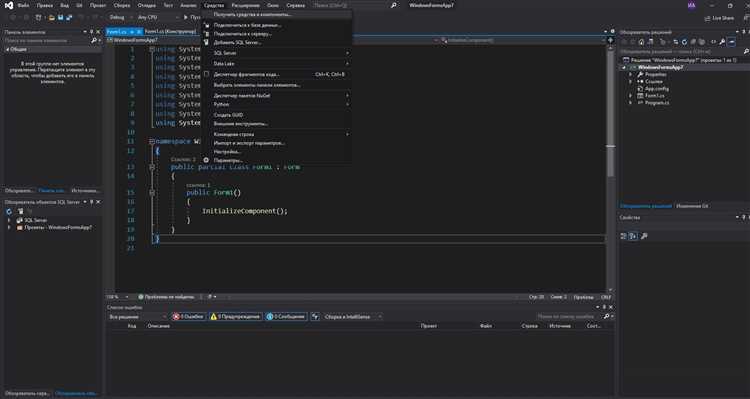This screenshot has height=399, width=750.
Task: Select Python submenu in Средства menu
Action: (x=277, y=104)
